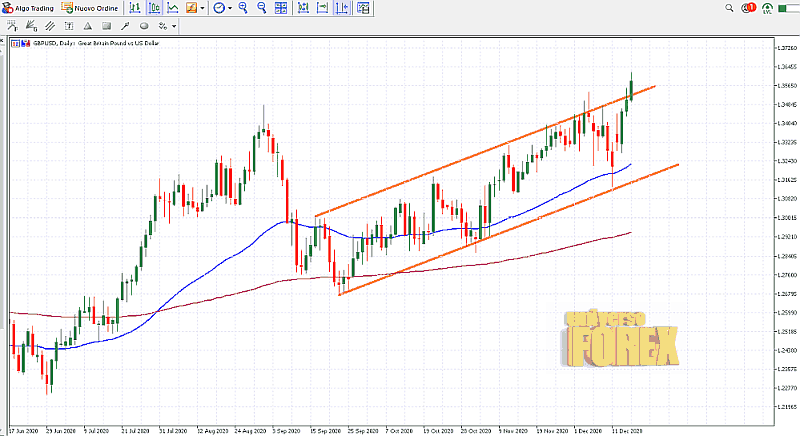Expand the drawing objects dropdown arrow
The height and width of the screenshot is (436, 800).
coord(174,25)
